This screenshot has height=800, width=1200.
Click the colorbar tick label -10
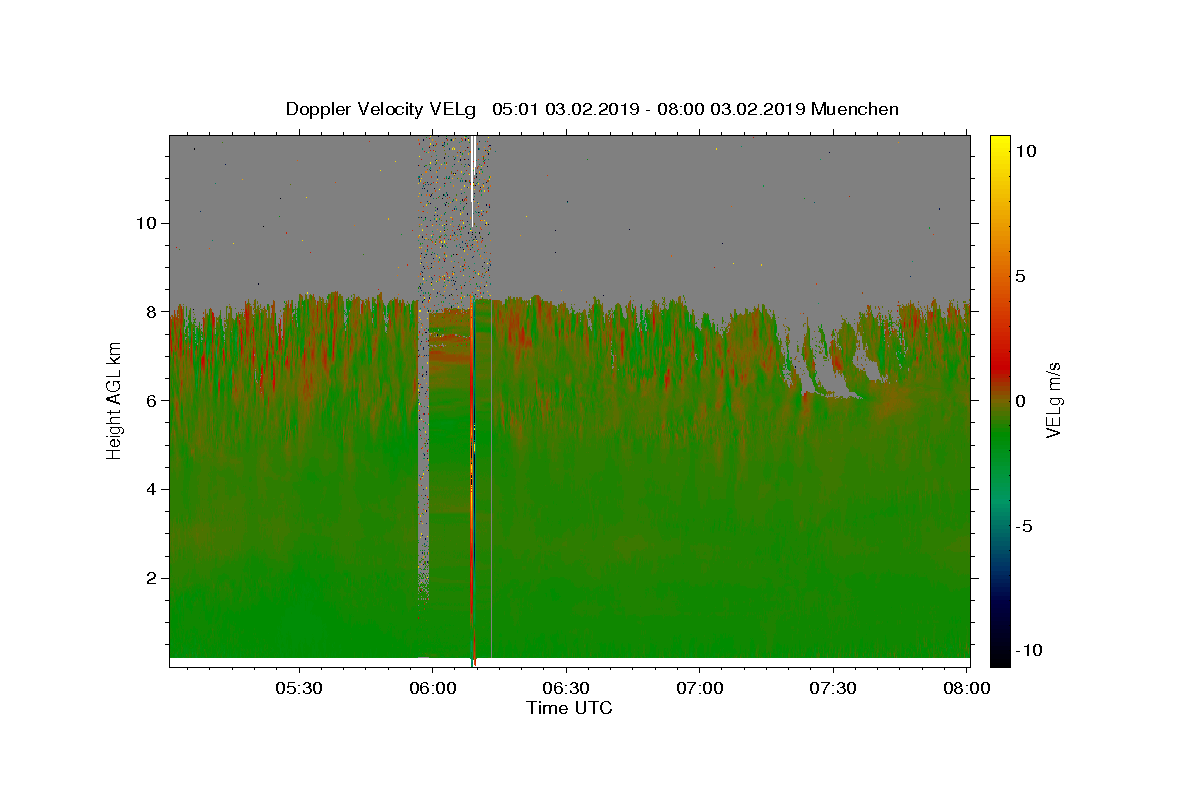click(x=1032, y=650)
